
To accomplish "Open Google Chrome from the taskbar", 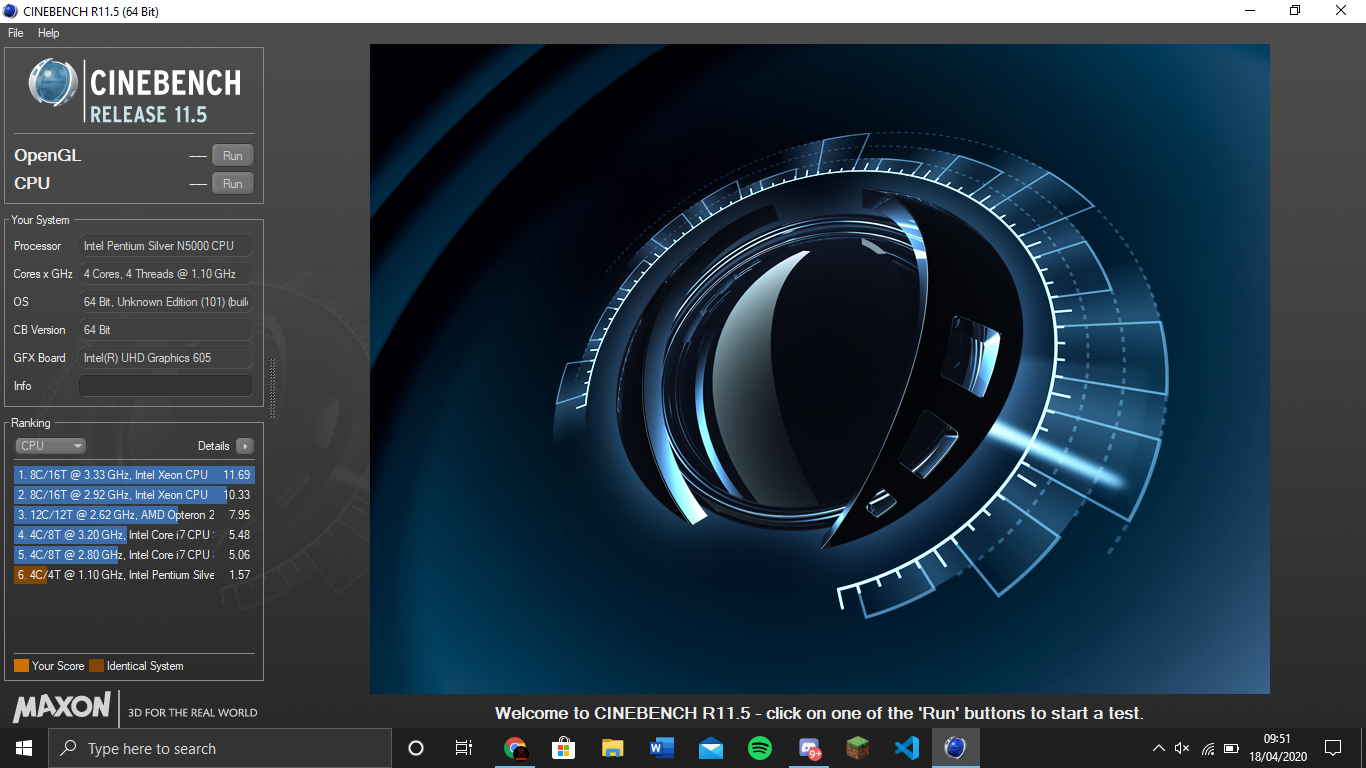I will tap(515, 748).
